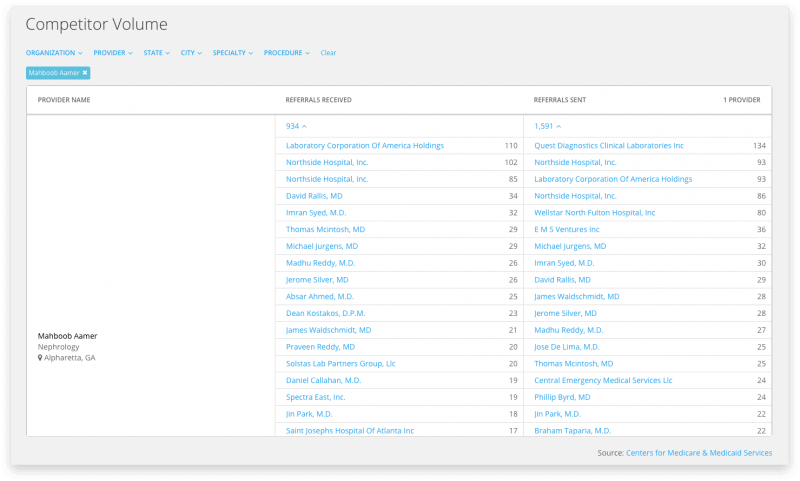Viewport: 800px width, 481px height.
Task: Click the Competitor Volume heading
Action: coord(96,24)
